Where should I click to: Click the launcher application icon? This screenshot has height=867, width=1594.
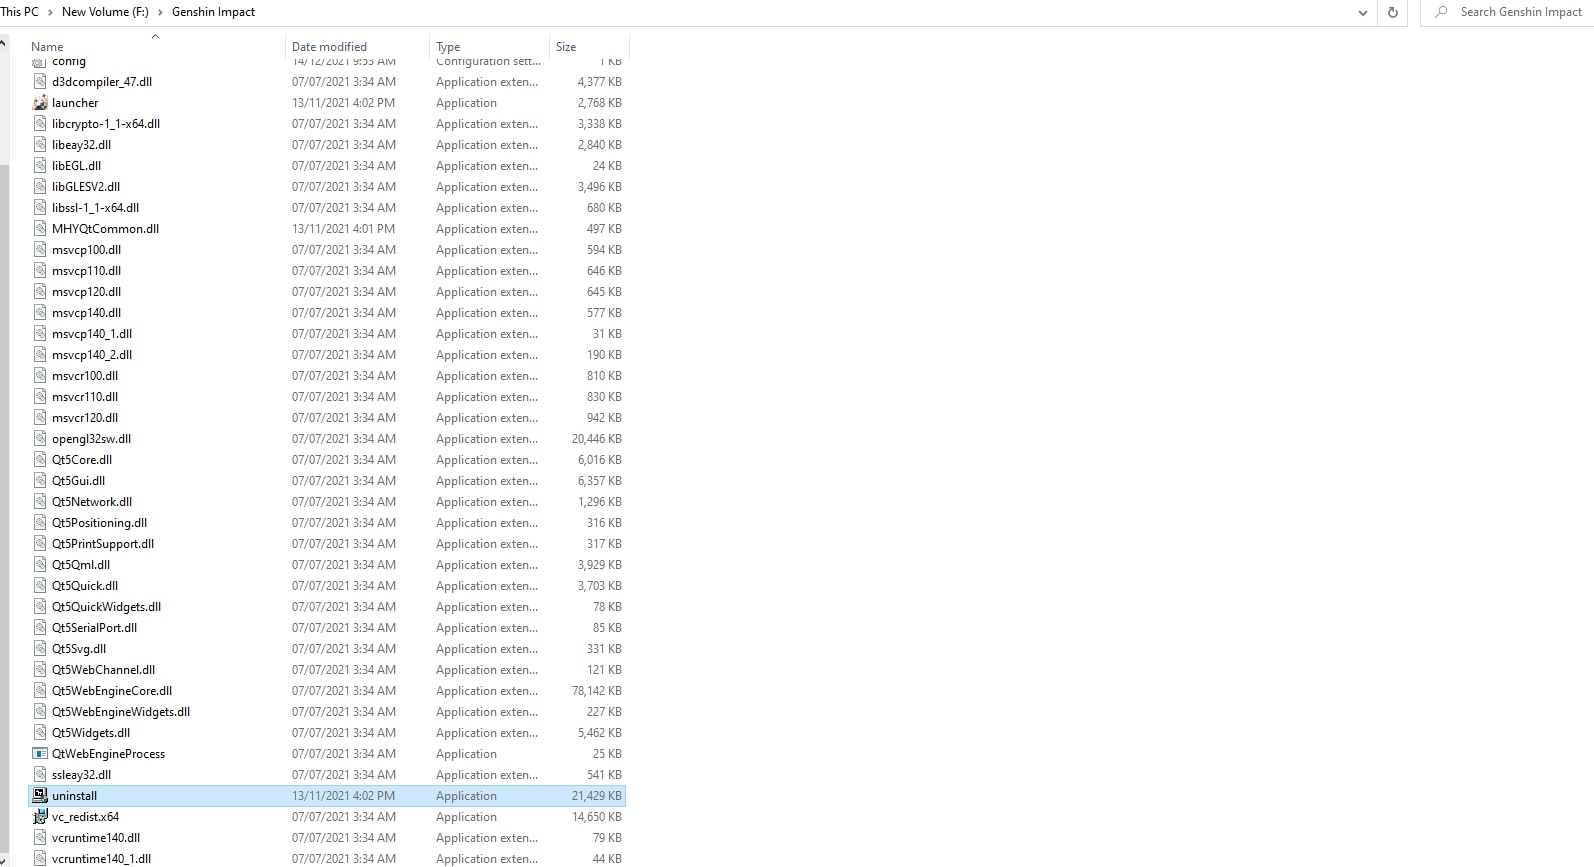[x=40, y=103]
